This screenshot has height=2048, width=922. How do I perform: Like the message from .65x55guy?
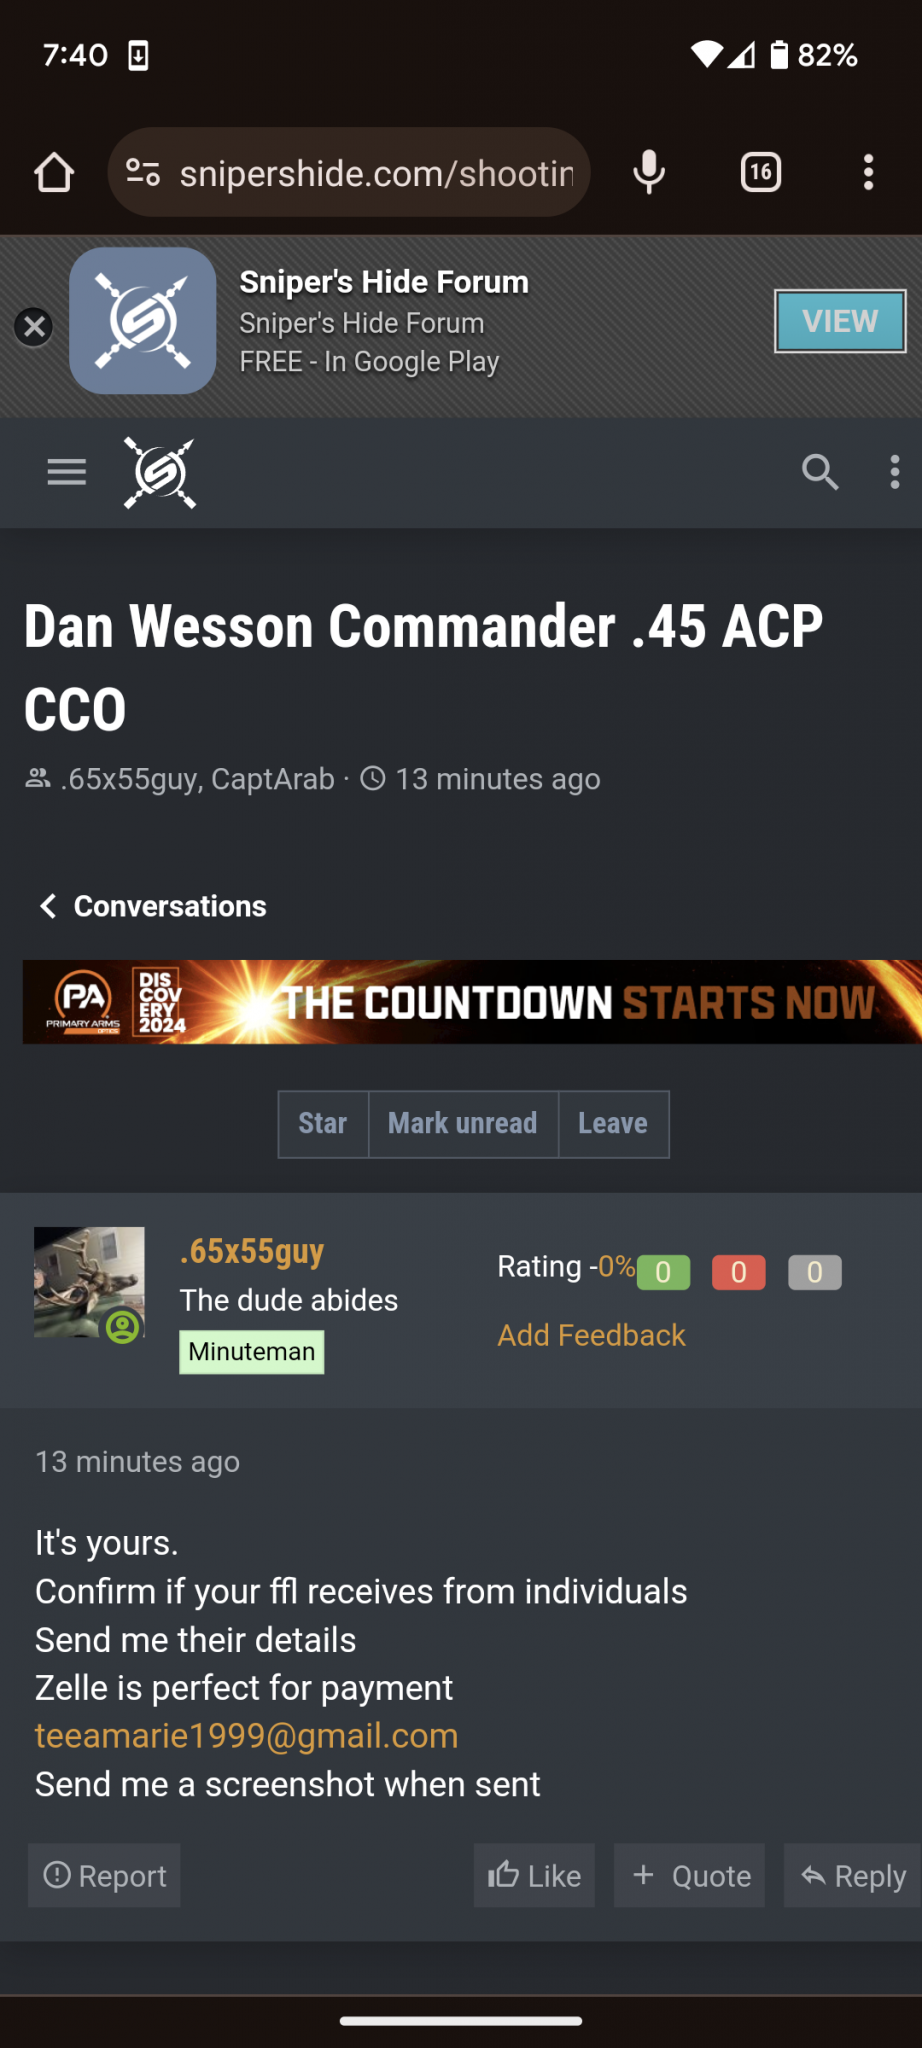[534, 1875]
